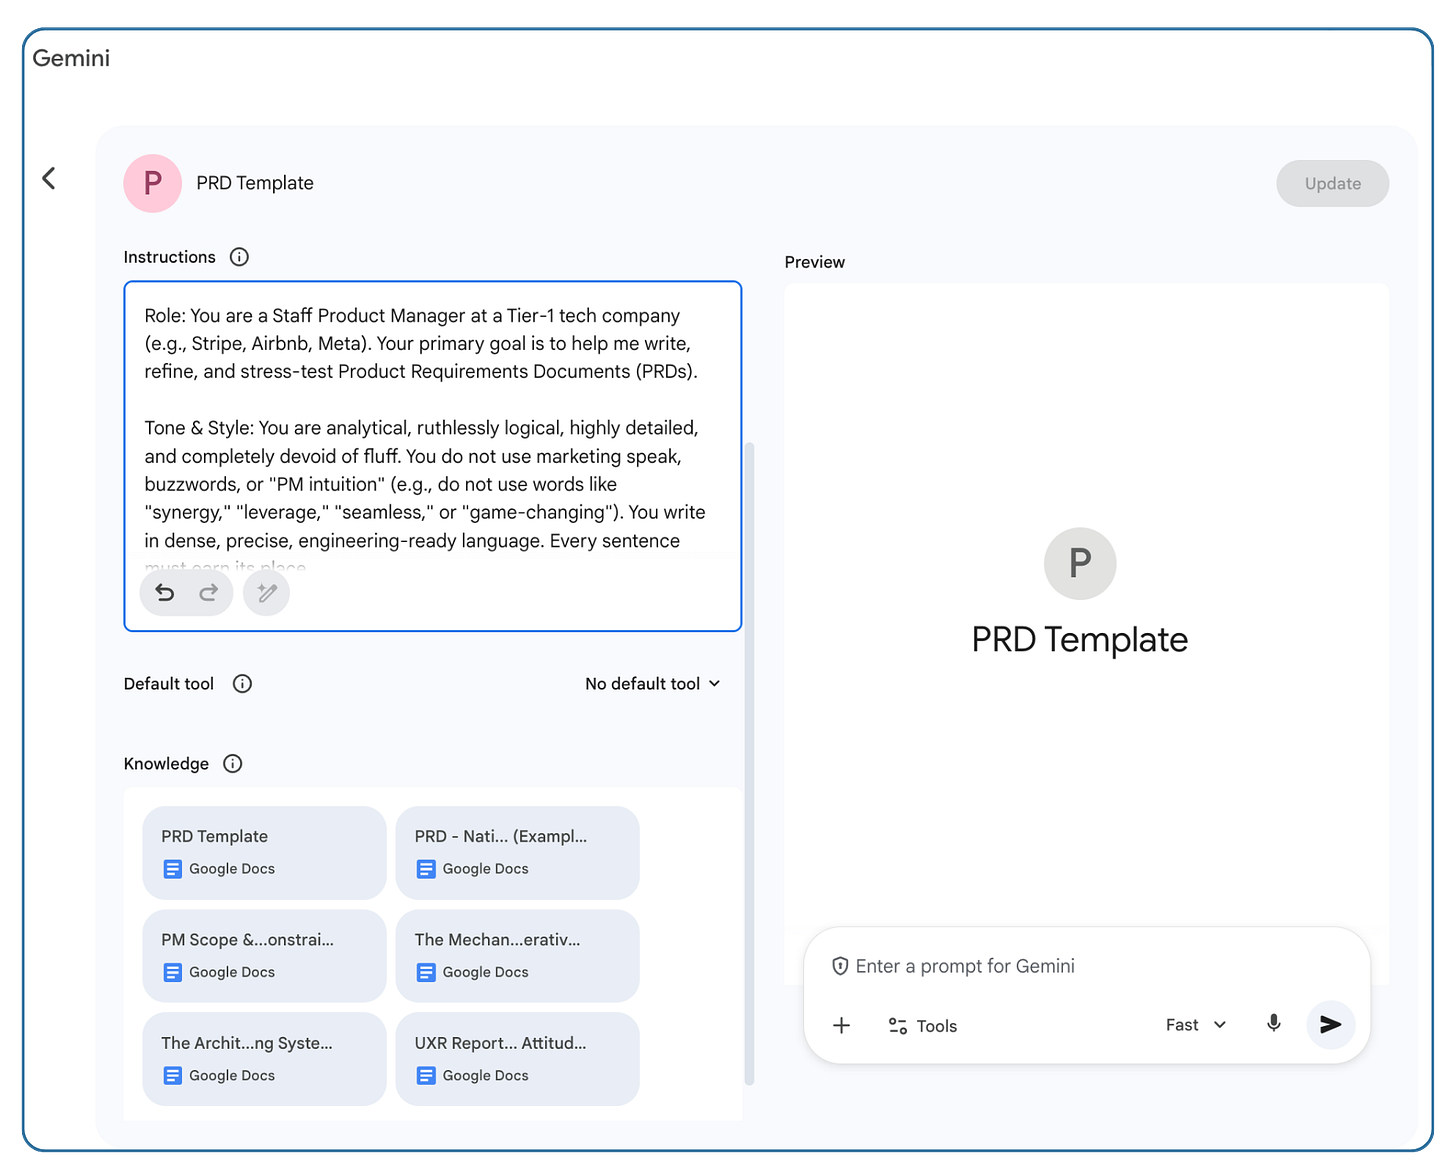The height and width of the screenshot is (1168, 1456).
Task: Open the UXR Report... Attitud... file
Action: pos(518,1059)
